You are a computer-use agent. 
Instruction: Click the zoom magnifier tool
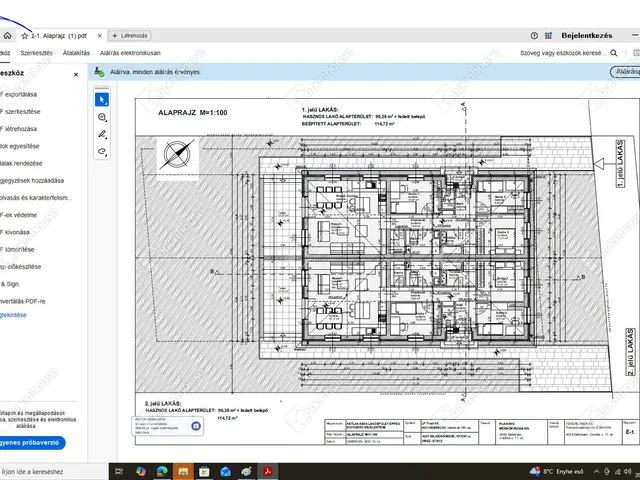(x=102, y=117)
